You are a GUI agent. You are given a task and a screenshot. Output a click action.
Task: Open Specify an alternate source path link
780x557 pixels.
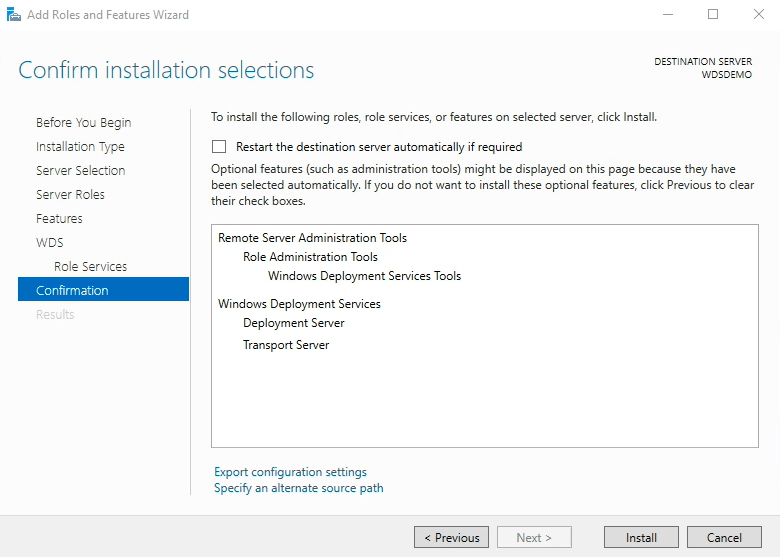[298, 488]
